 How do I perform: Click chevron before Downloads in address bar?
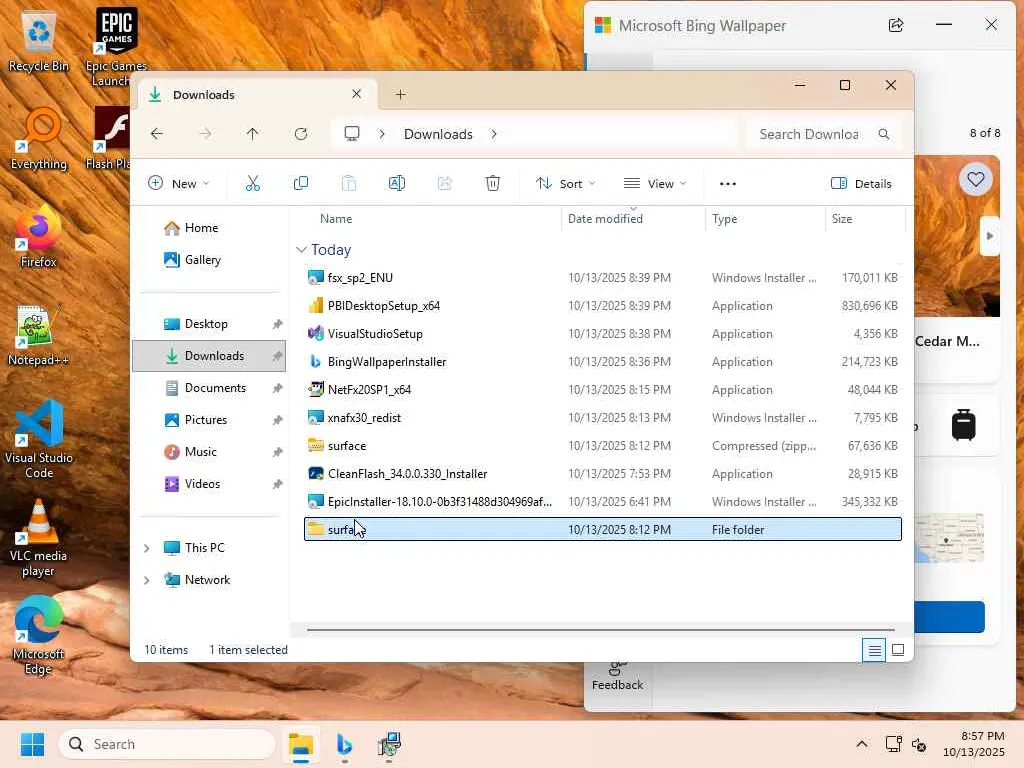[382, 134]
